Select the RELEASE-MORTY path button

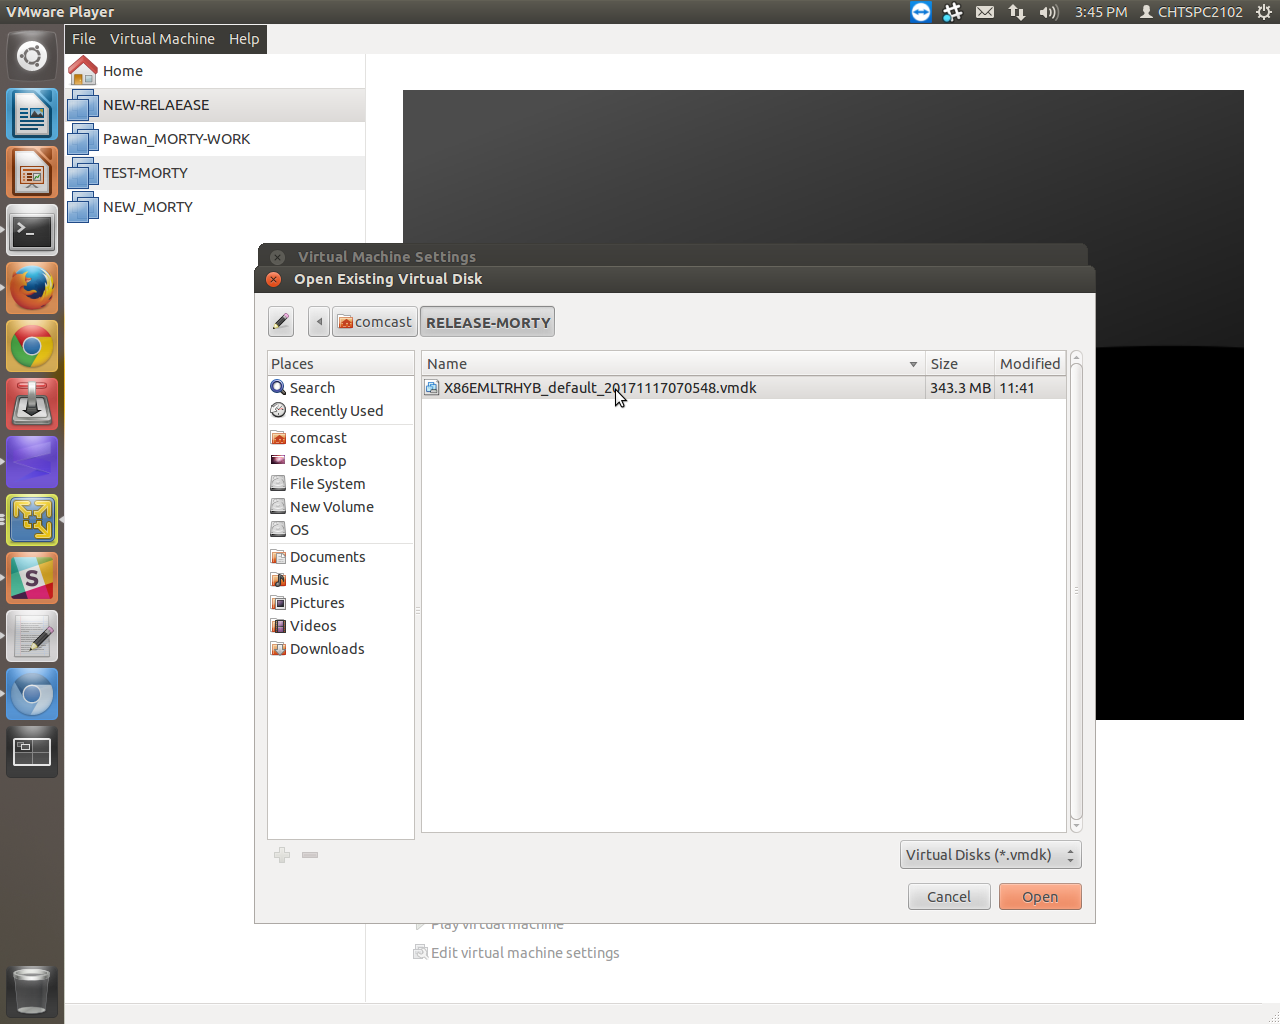(x=487, y=322)
